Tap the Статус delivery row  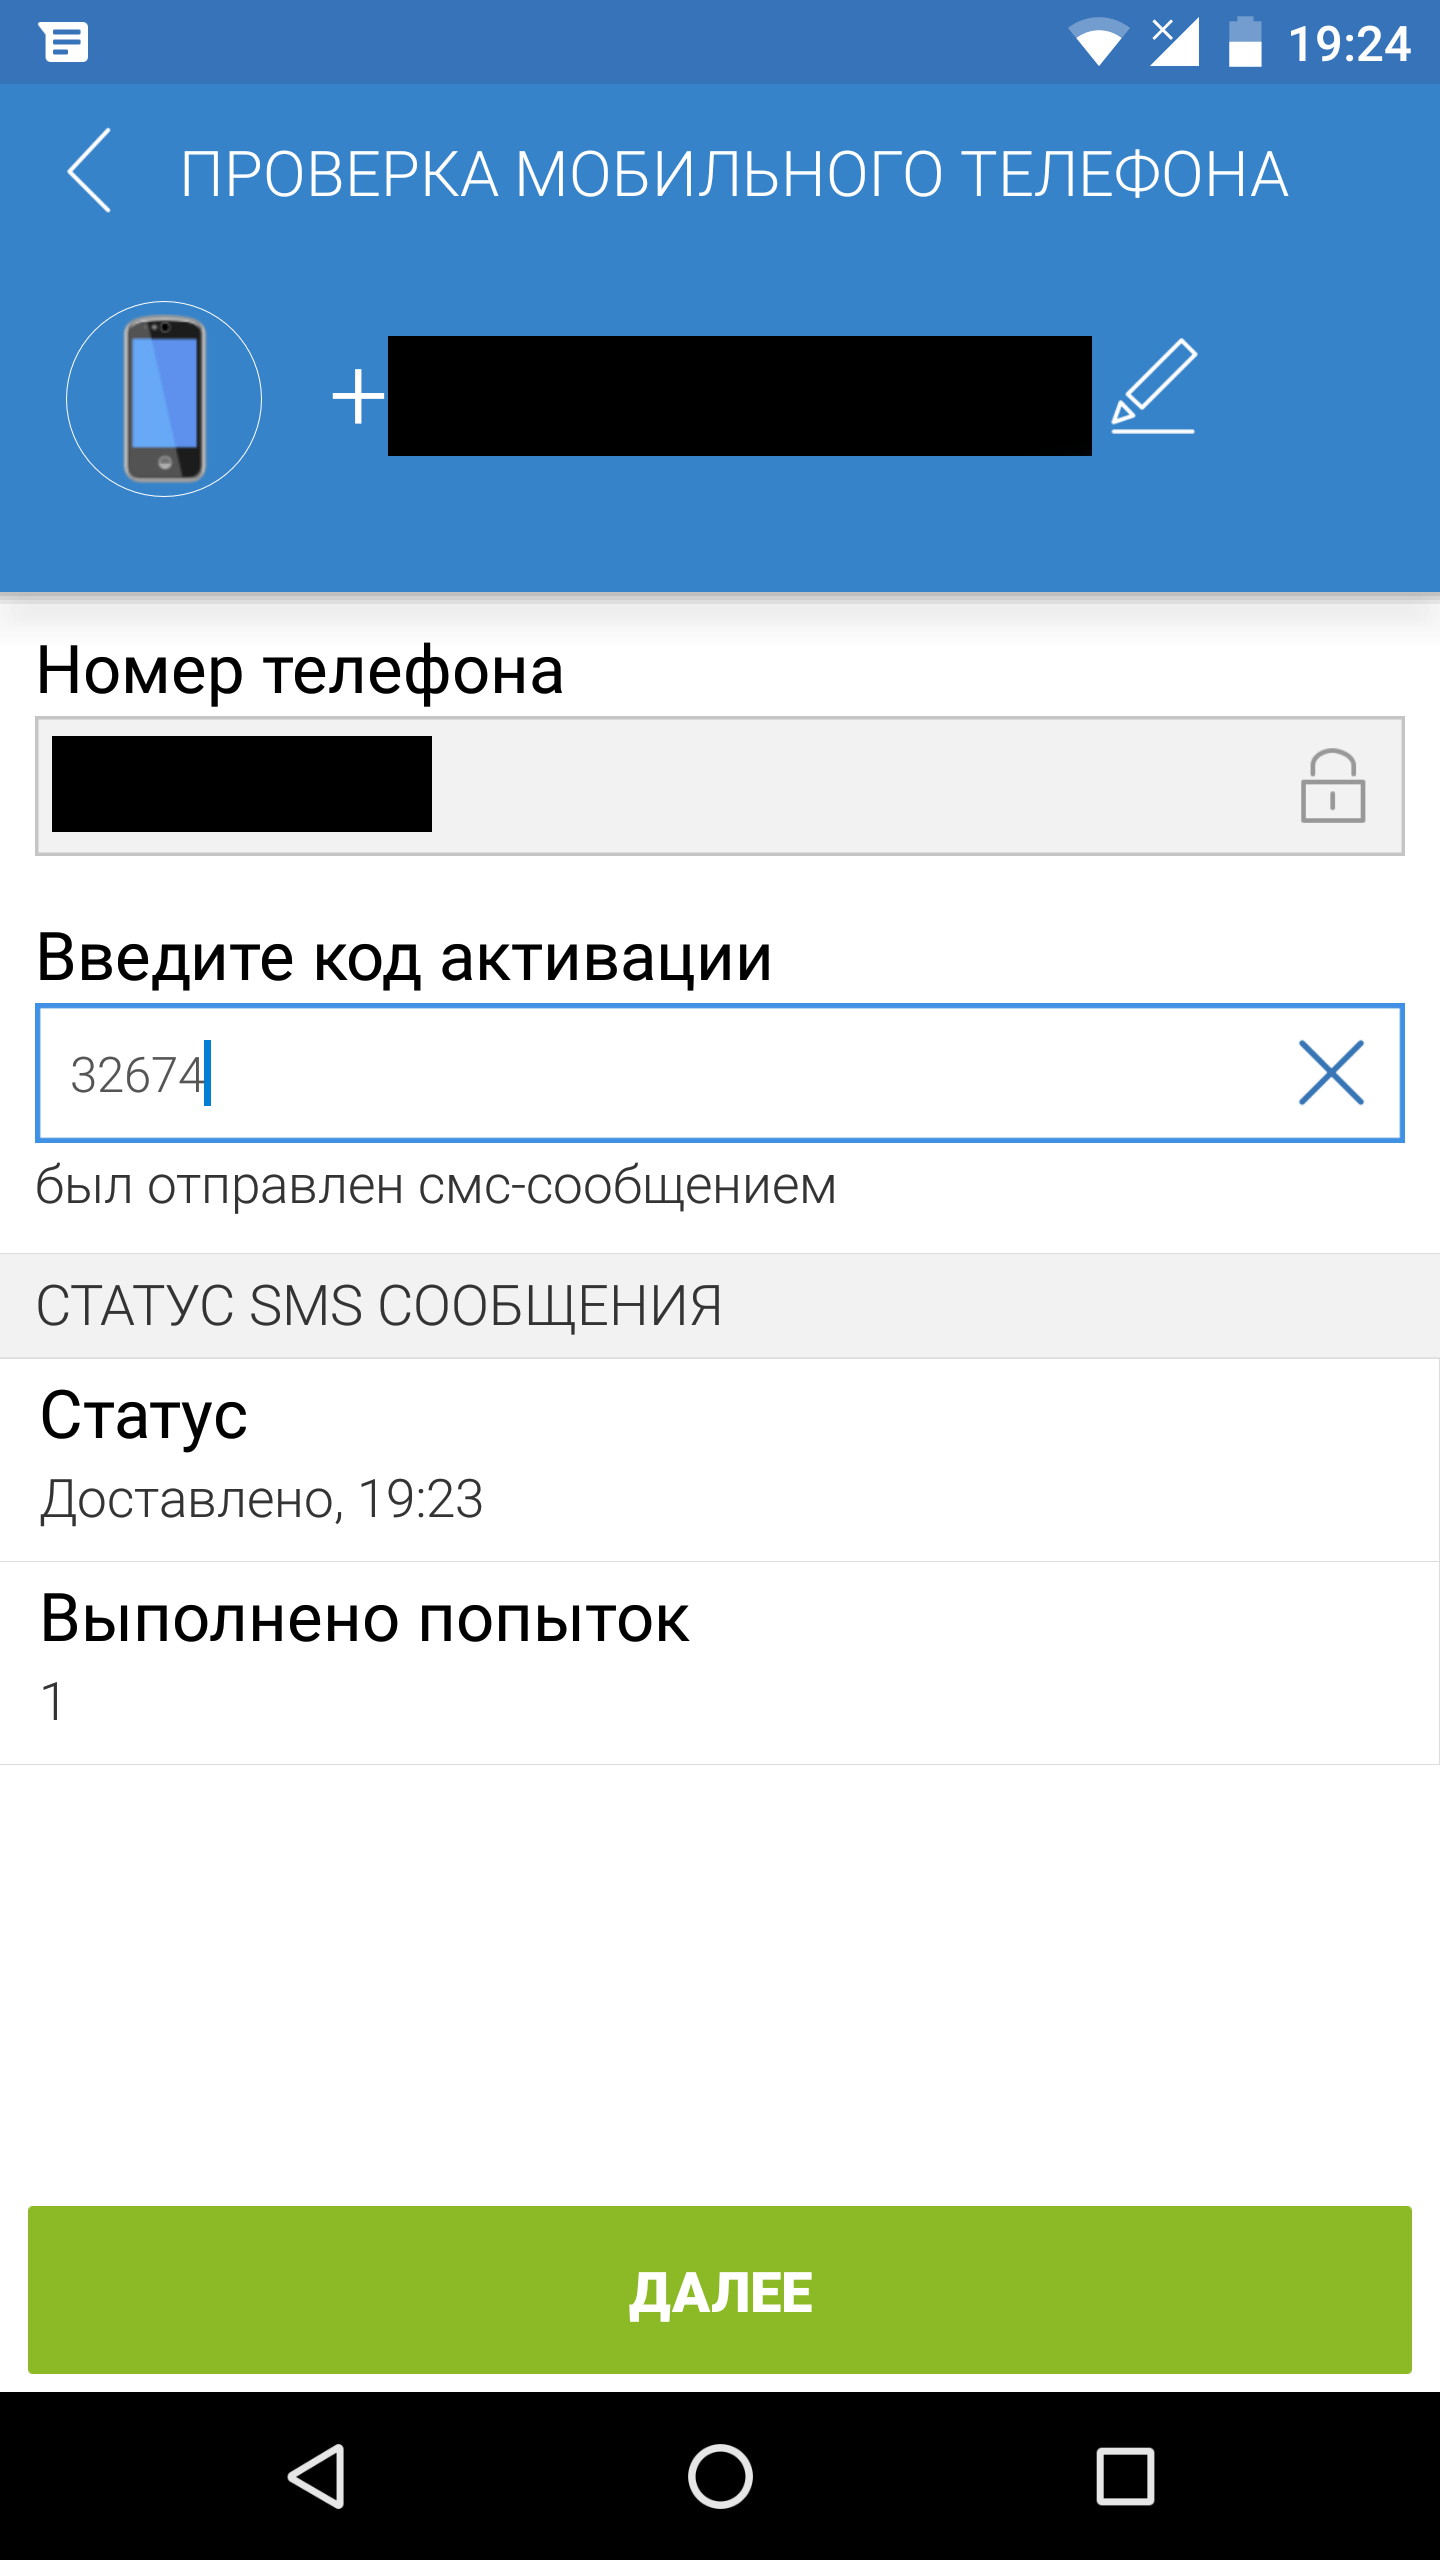(x=720, y=1459)
